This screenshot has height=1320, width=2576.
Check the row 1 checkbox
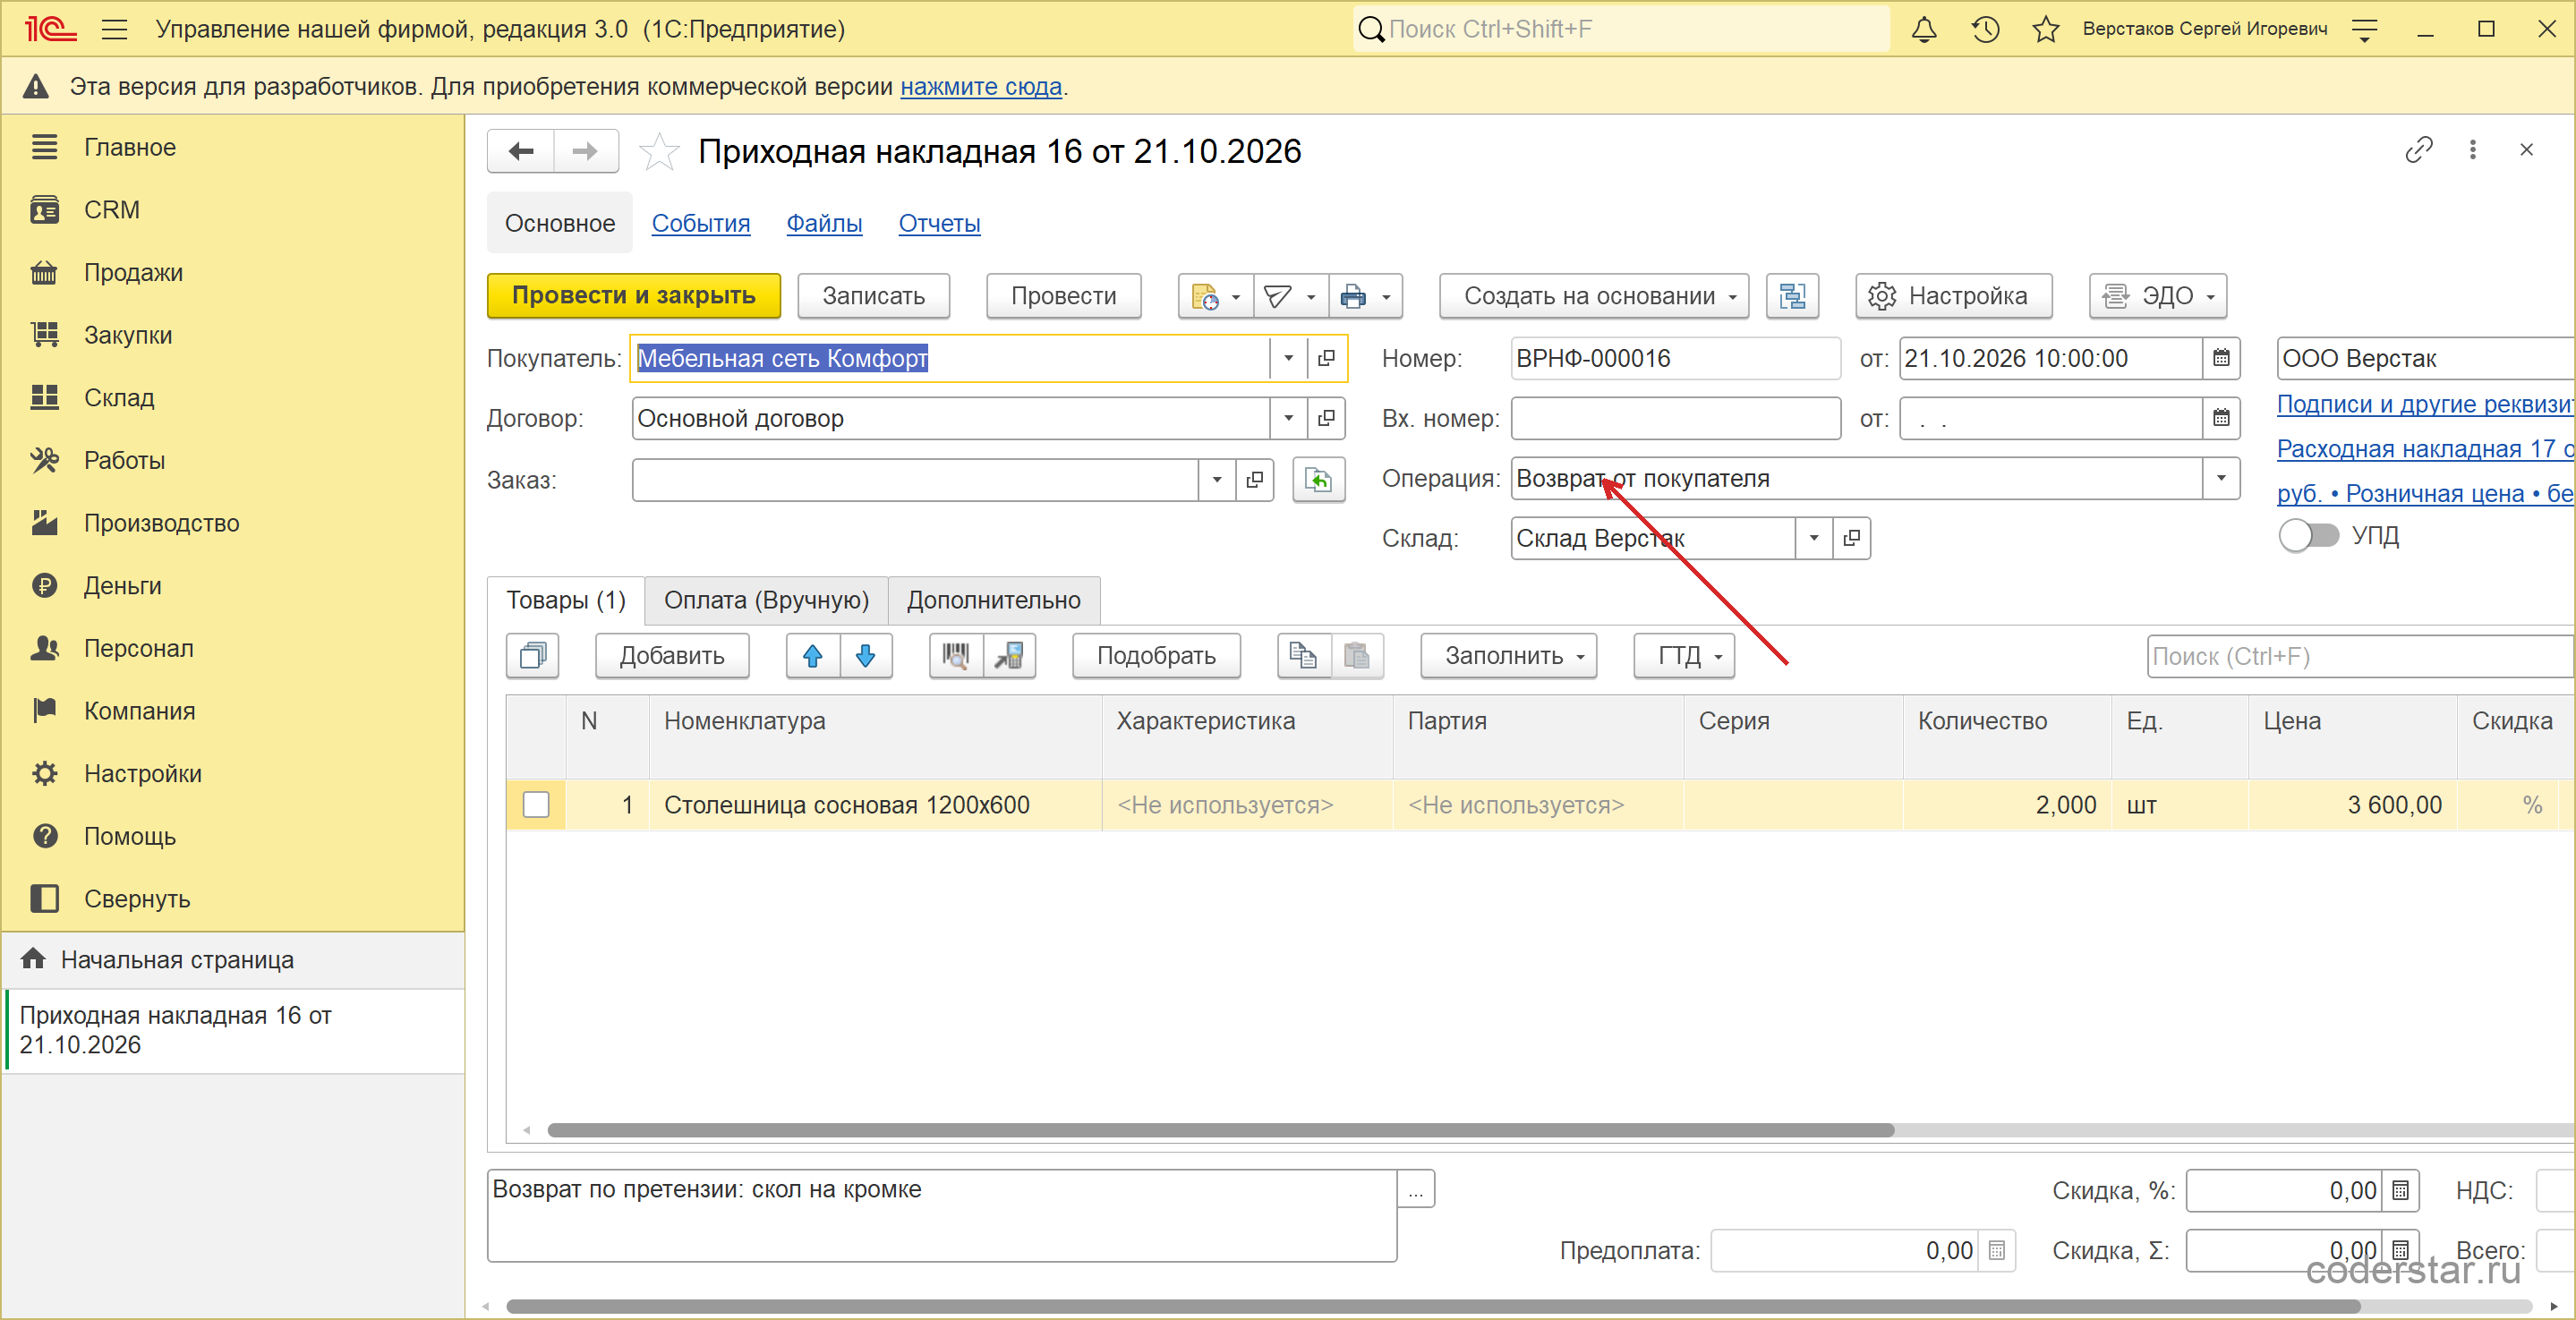click(536, 805)
